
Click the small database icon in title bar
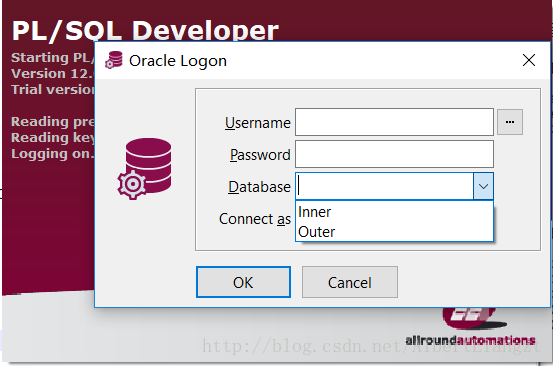click(114, 60)
